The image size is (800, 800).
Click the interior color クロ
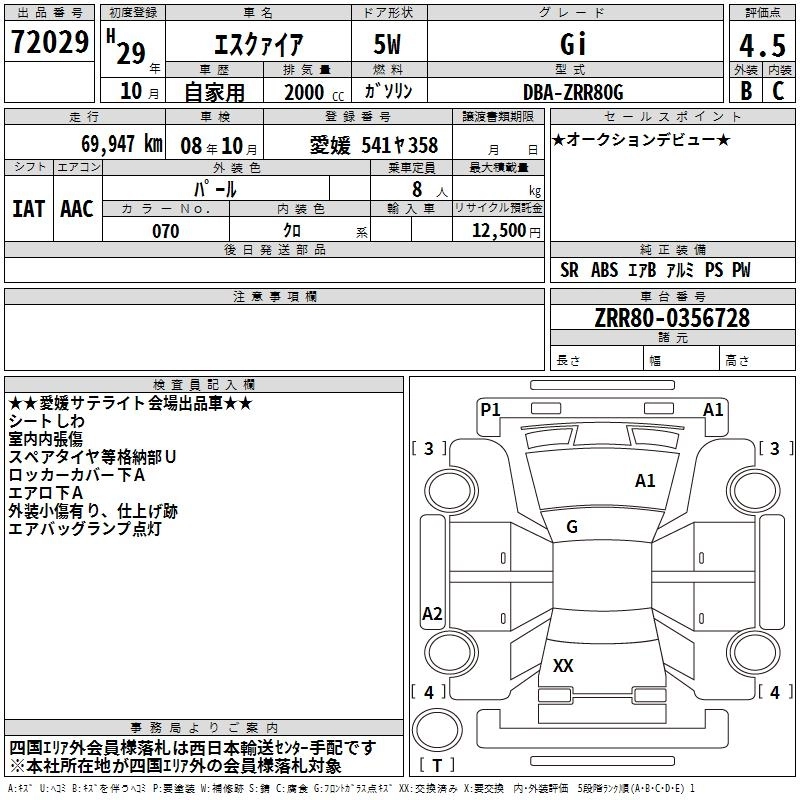(x=292, y=231)
